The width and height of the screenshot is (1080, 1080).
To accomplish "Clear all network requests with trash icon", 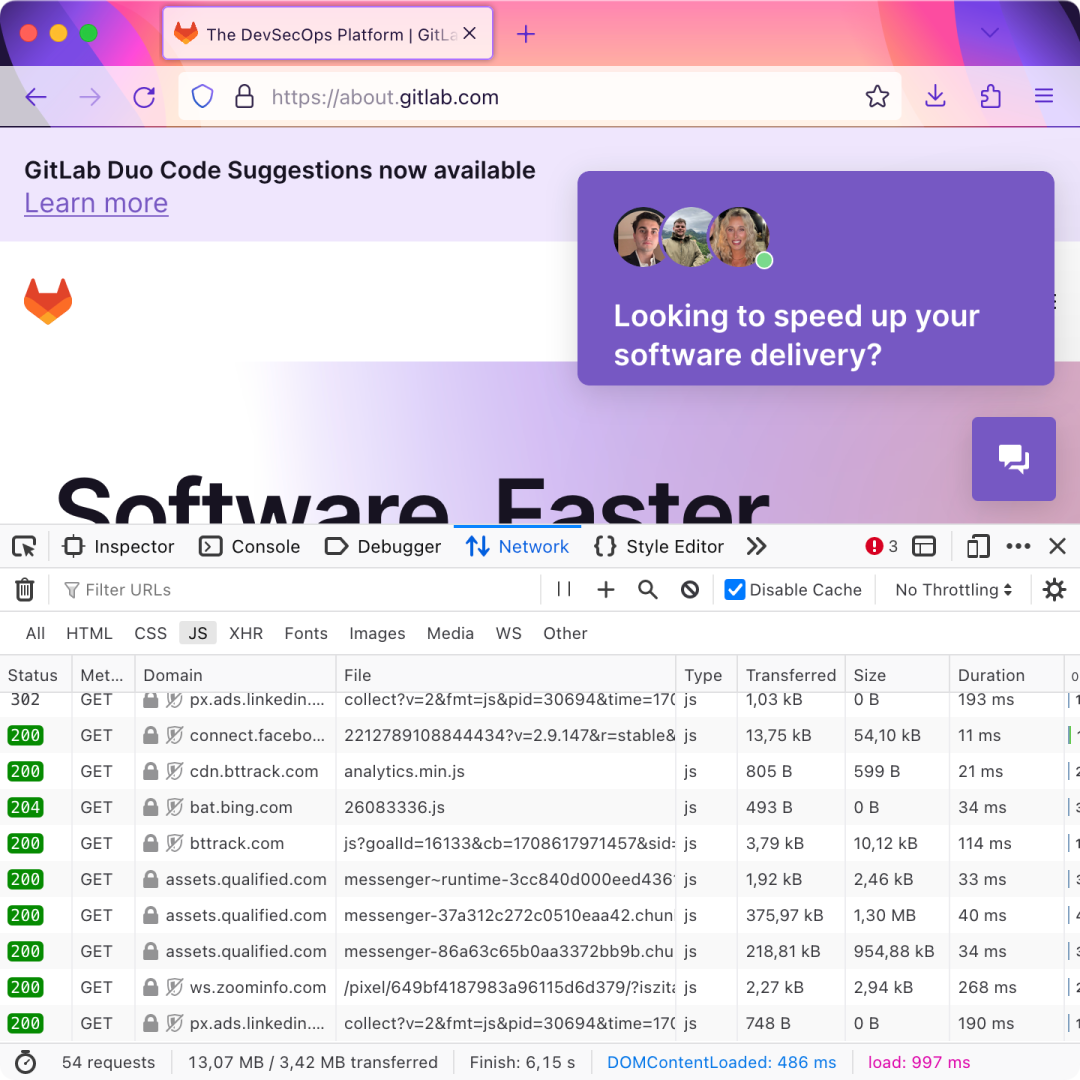I will click(24, 589).
